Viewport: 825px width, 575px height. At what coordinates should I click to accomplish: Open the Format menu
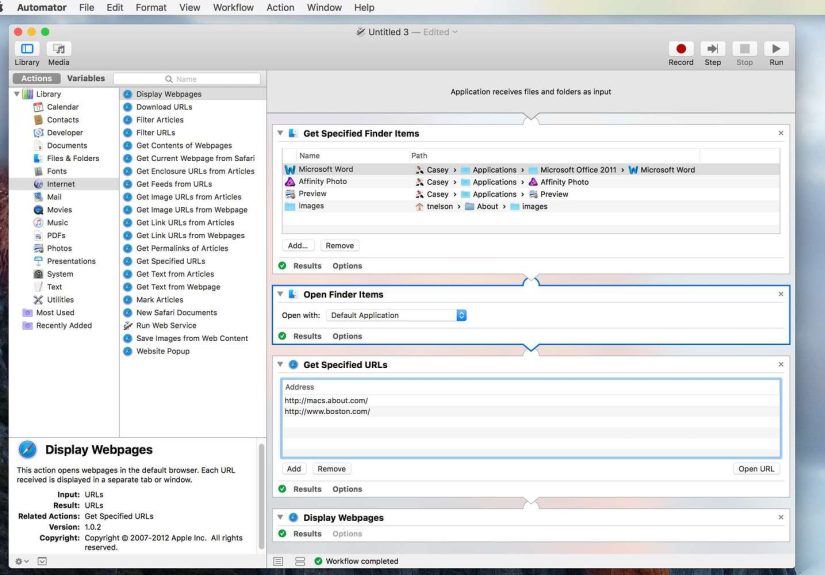[151, 7]
